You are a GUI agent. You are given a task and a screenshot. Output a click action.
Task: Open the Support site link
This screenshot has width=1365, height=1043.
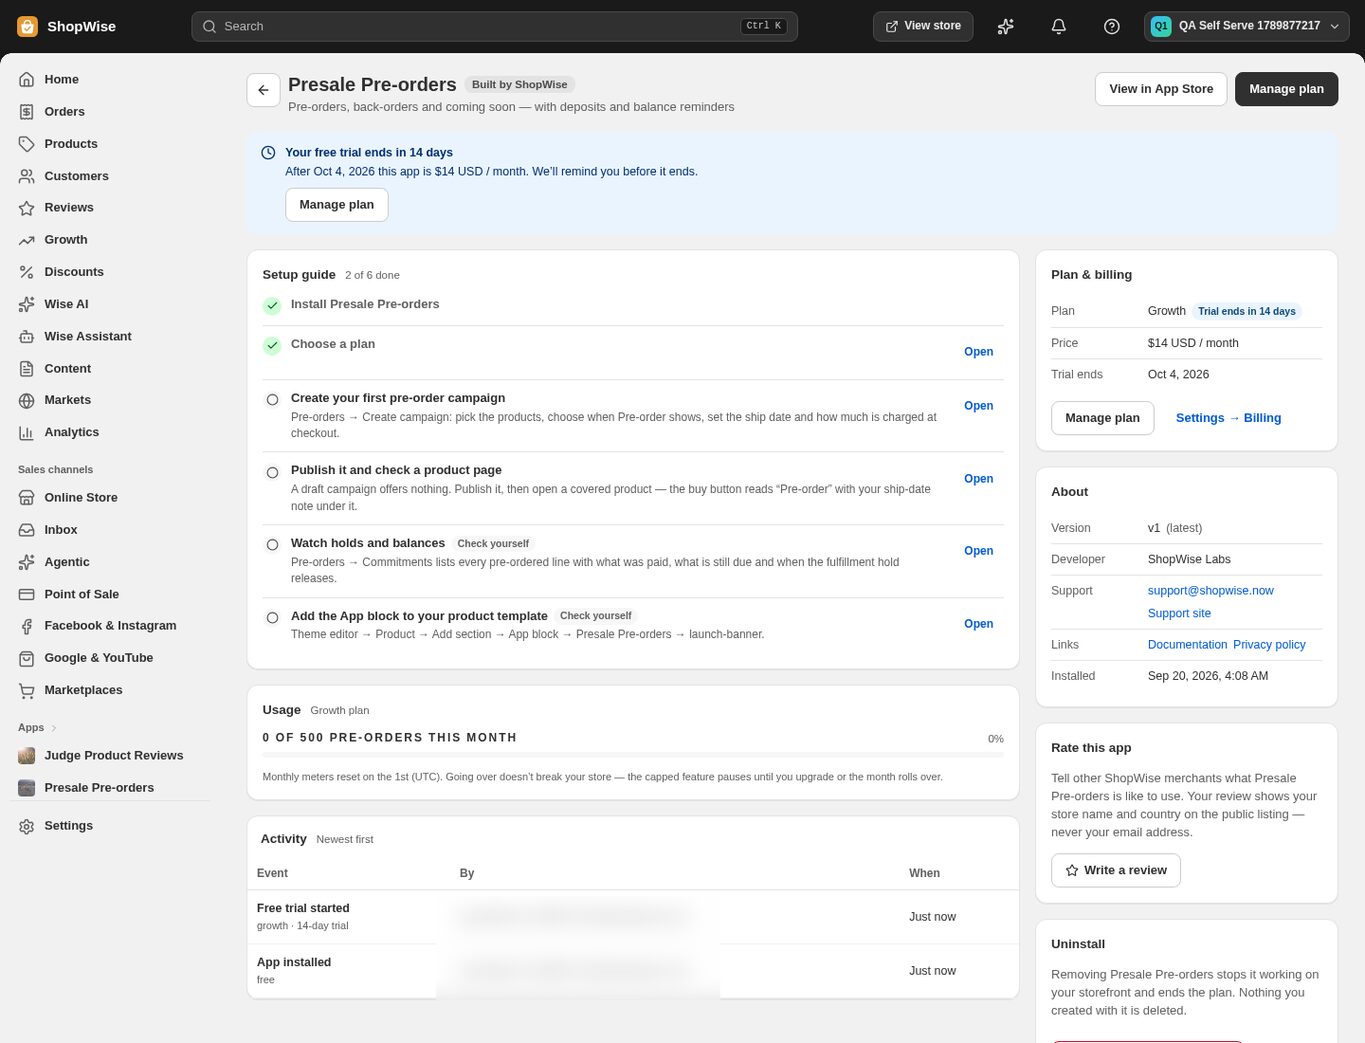pos(1179,614)
